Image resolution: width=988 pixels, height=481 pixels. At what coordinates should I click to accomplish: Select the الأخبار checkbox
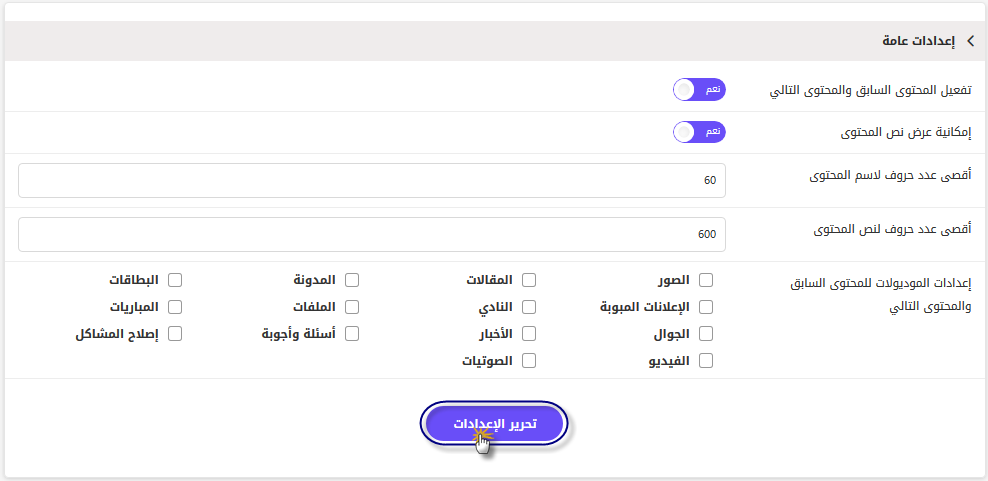(529, 334)
